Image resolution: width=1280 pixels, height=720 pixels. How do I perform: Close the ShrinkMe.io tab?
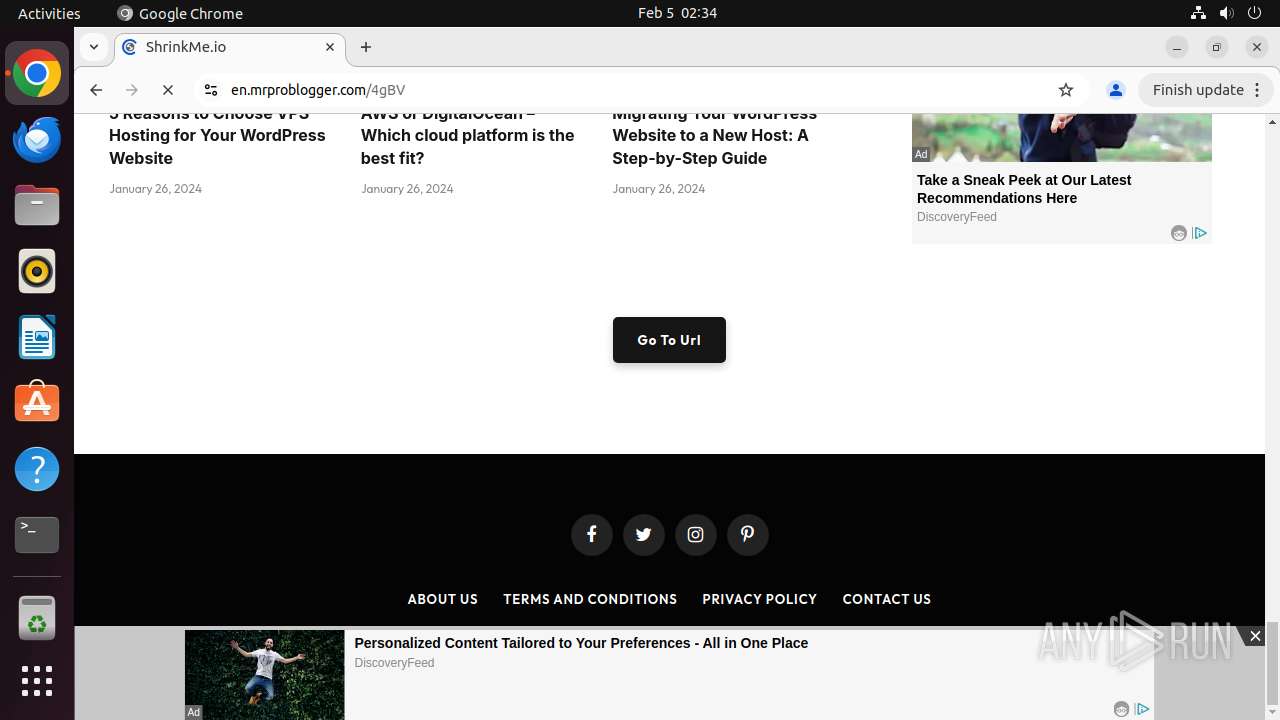point(330,47)
